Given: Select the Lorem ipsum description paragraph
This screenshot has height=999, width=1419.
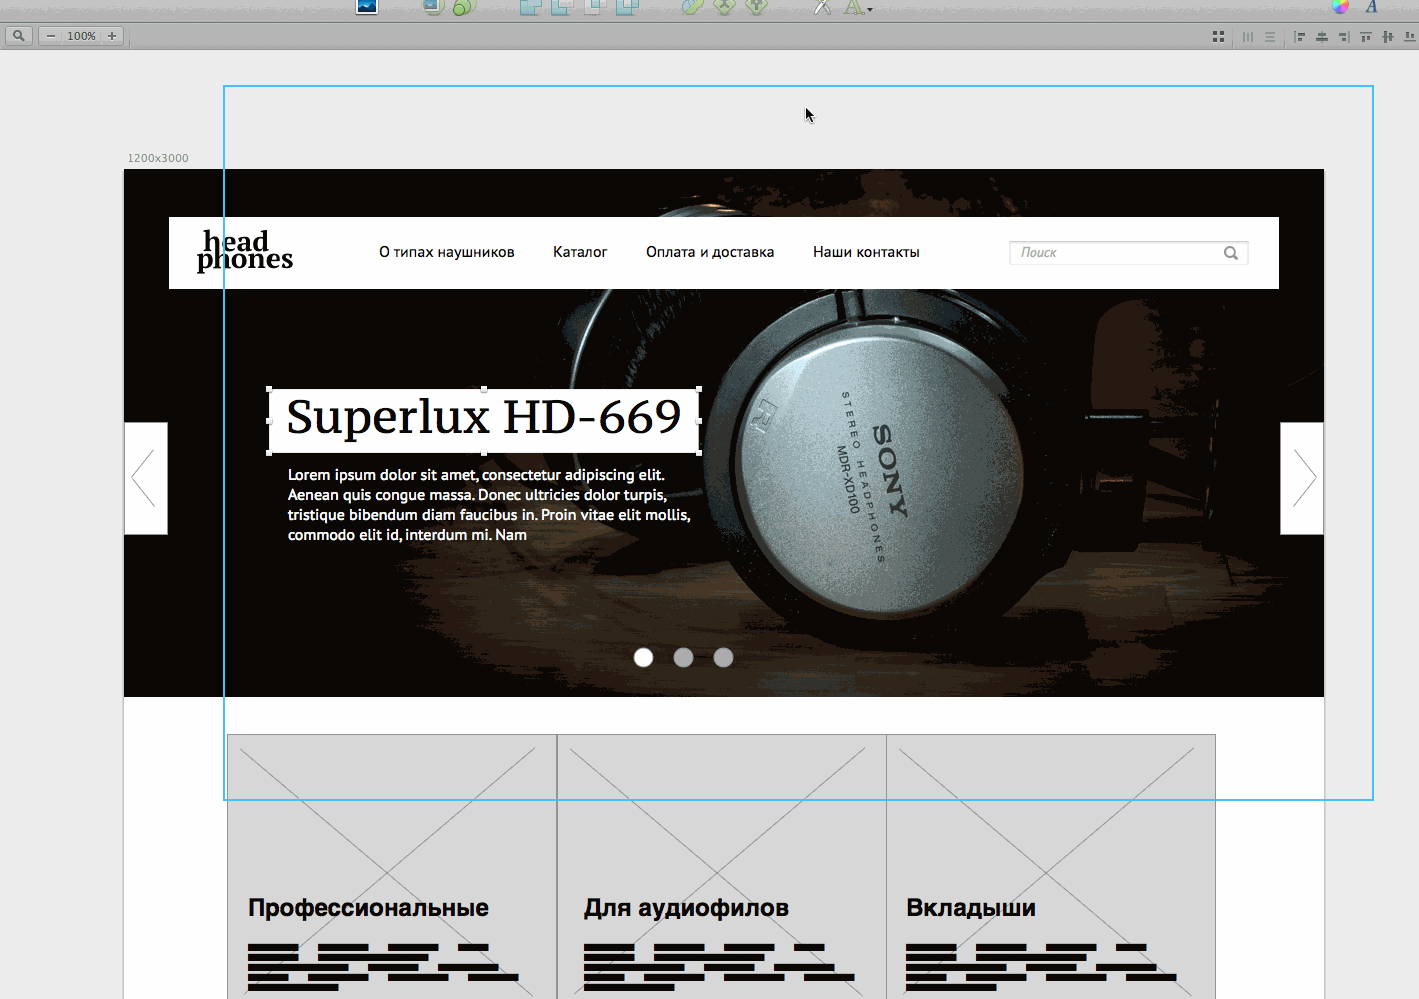Looking at the screenshot, I should point(489,505).
